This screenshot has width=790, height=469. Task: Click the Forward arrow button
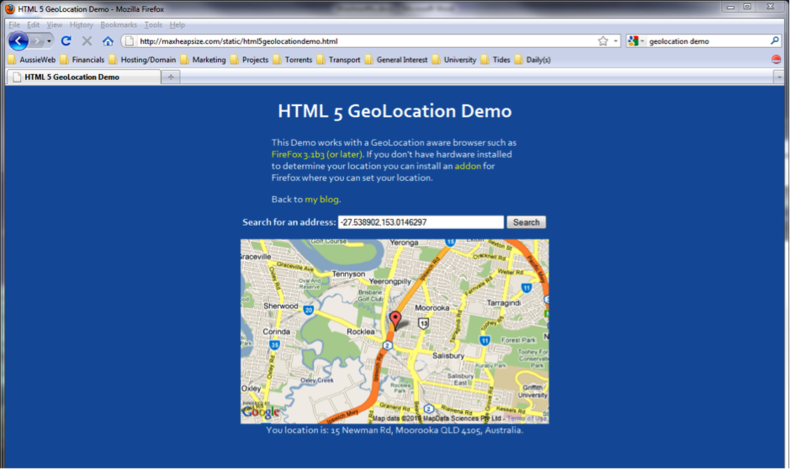pos(37,41)
